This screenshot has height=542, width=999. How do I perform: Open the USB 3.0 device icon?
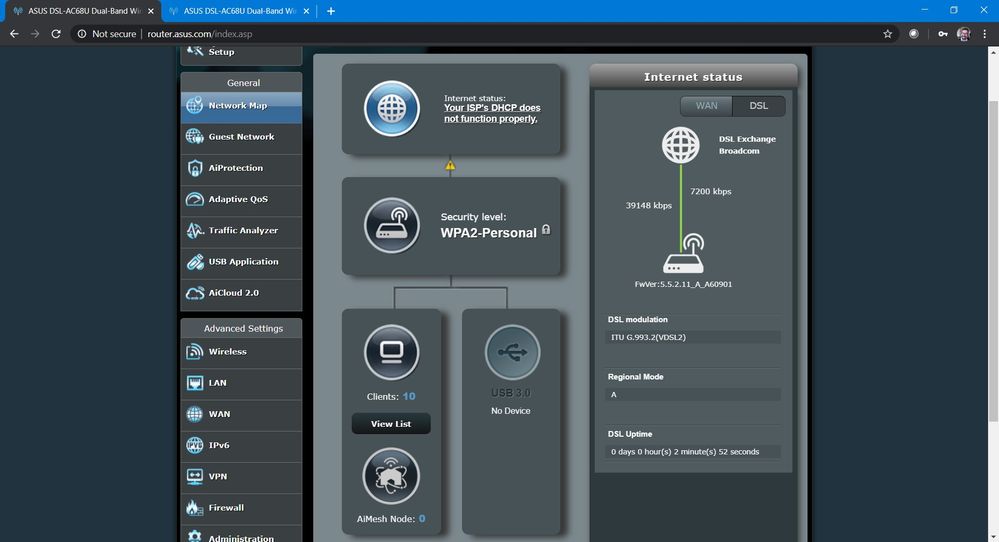[x=512, y=352]
